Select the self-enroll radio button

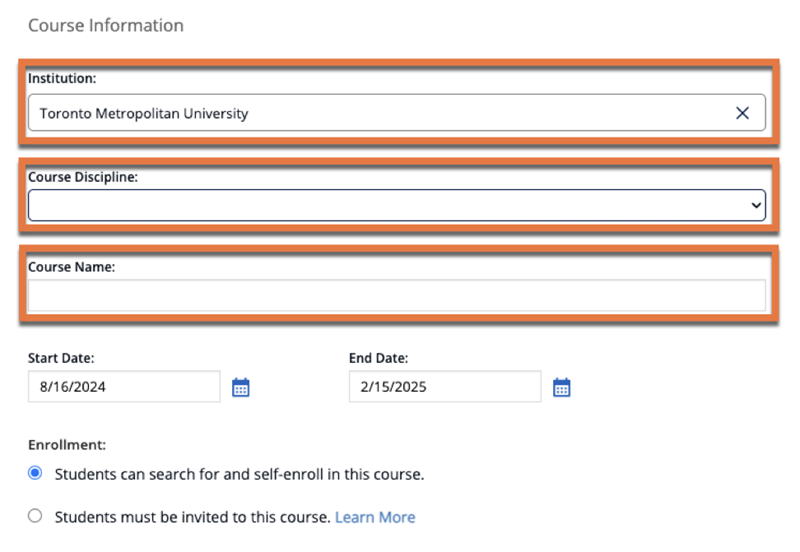[36, 473]
